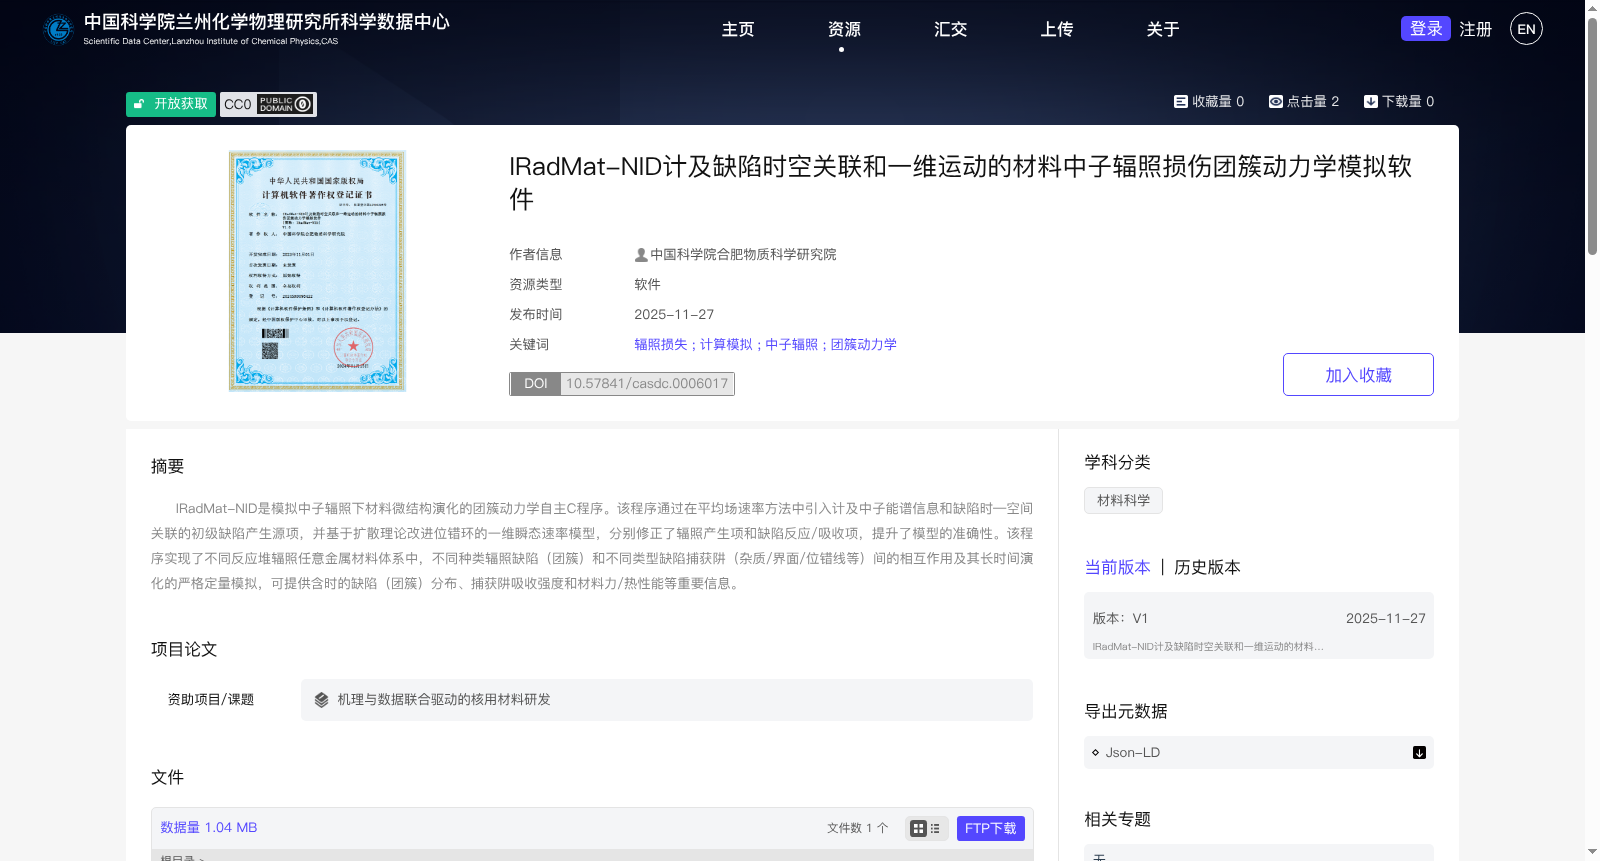1600x861 pixels.
Task: Click the scrollbar down arrow
Action: click(x=1592, y=852)
